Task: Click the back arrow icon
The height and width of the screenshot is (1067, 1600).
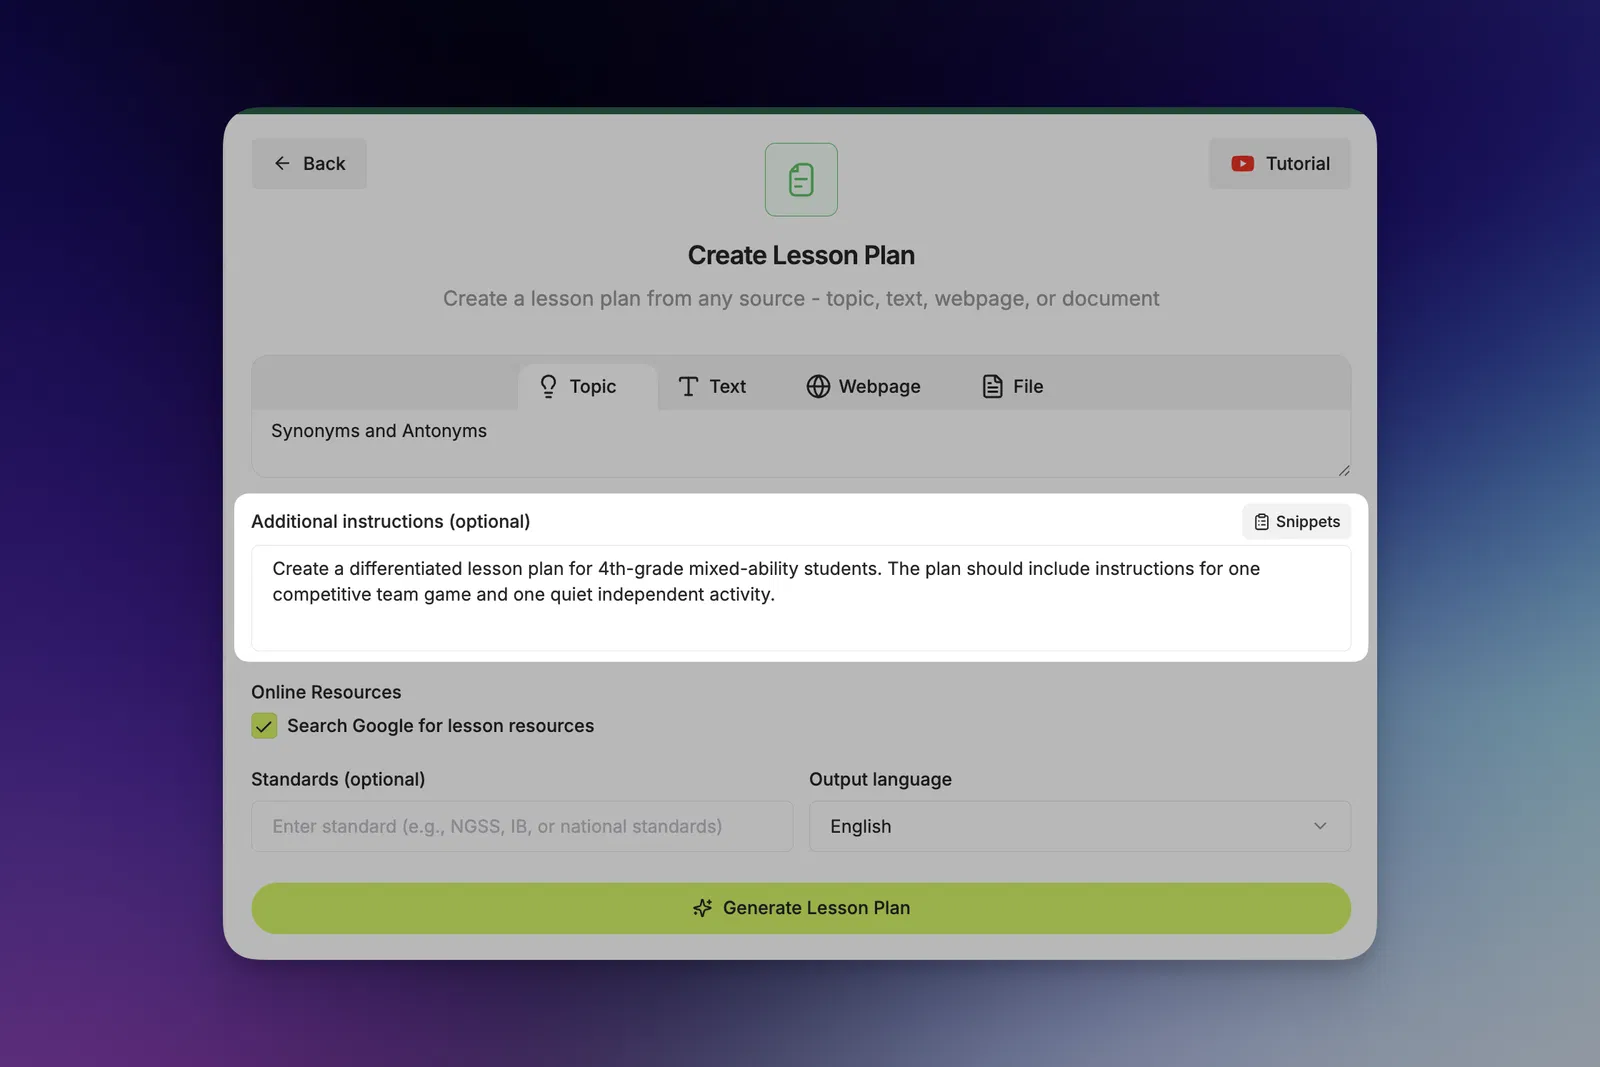Action: click(x=282, y=163)
